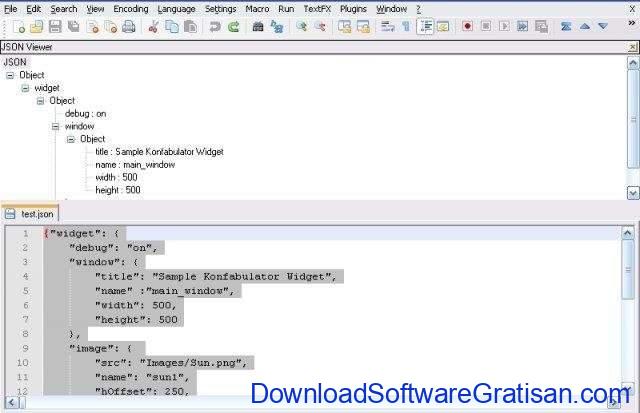
Task: Switch to the test.json tab
Action: pos(31,214)
